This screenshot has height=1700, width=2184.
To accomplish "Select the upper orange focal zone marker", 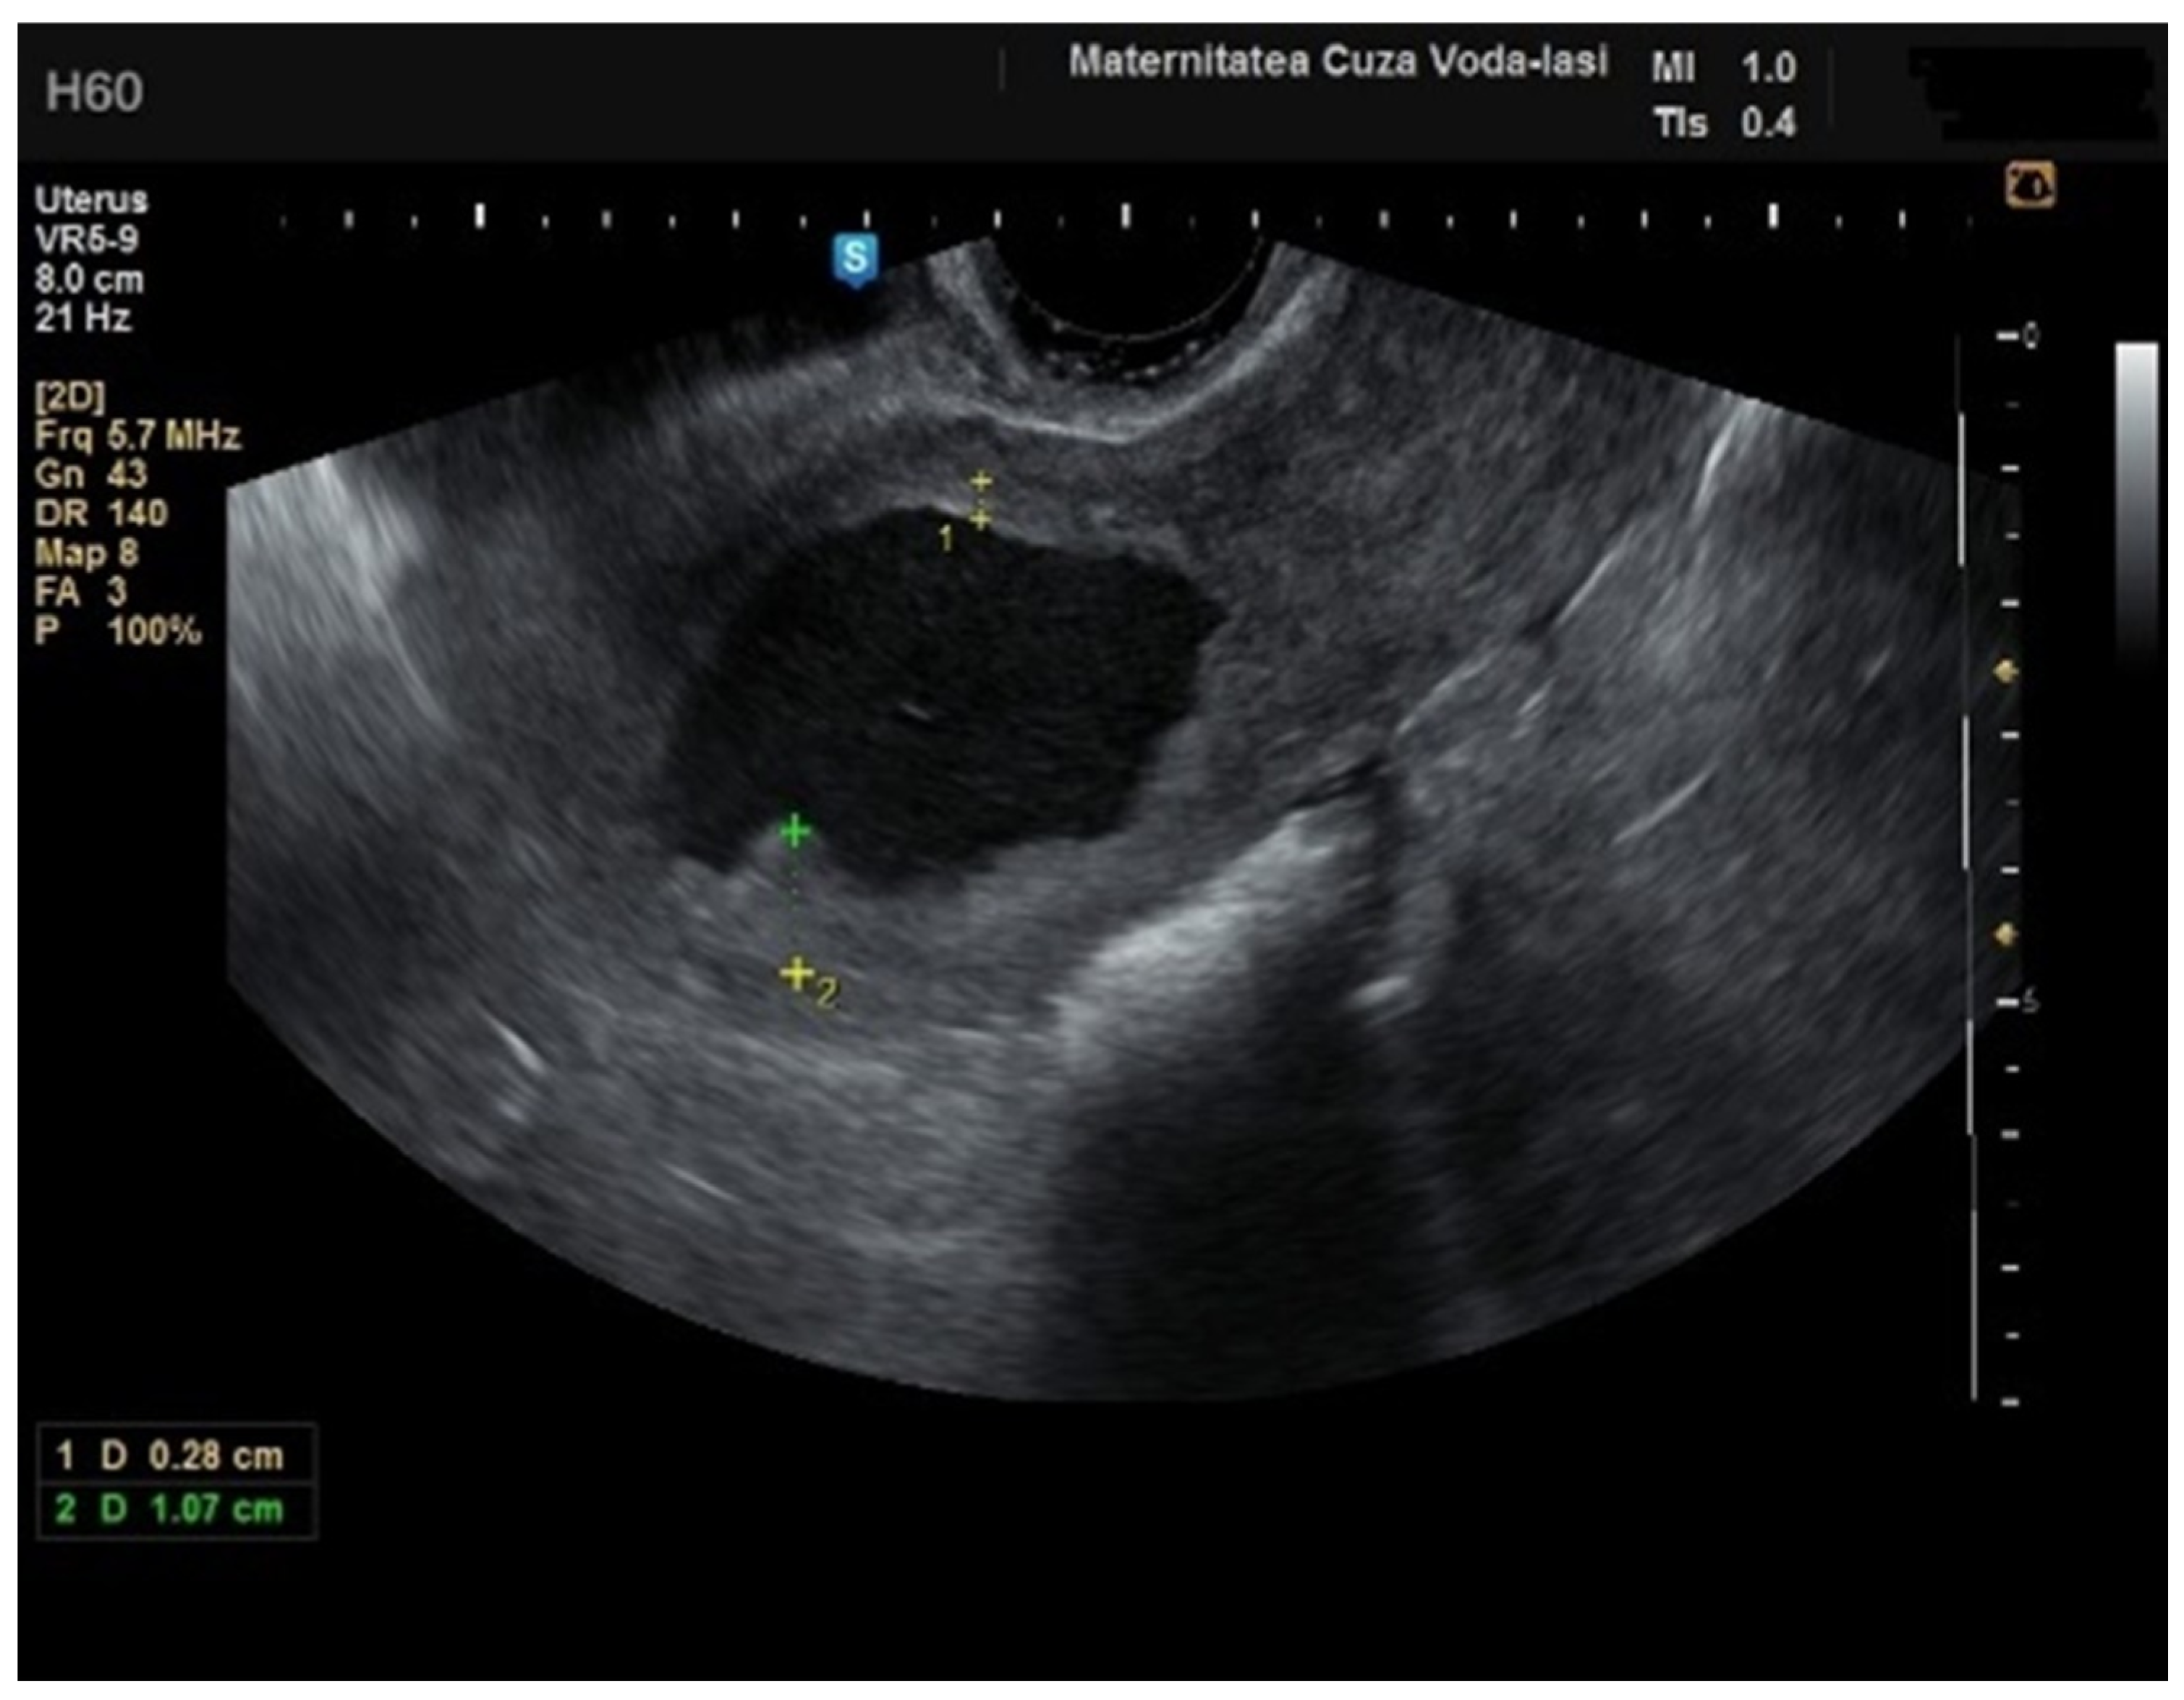I will pos(2005,673).
